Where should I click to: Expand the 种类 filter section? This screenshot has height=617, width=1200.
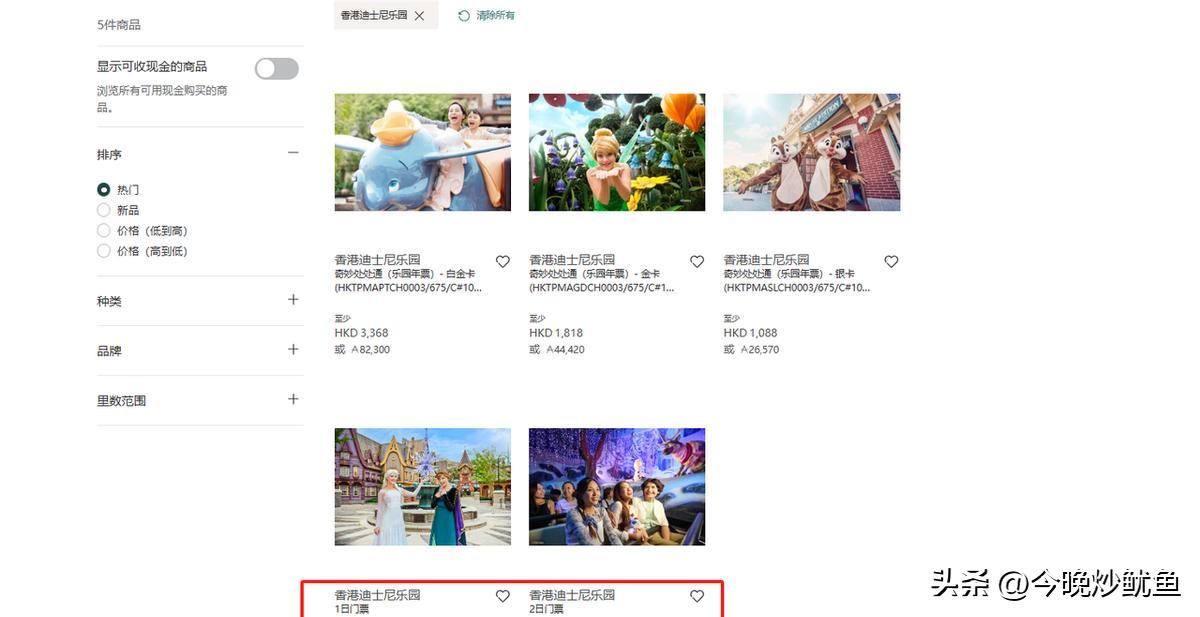(293, 300)
